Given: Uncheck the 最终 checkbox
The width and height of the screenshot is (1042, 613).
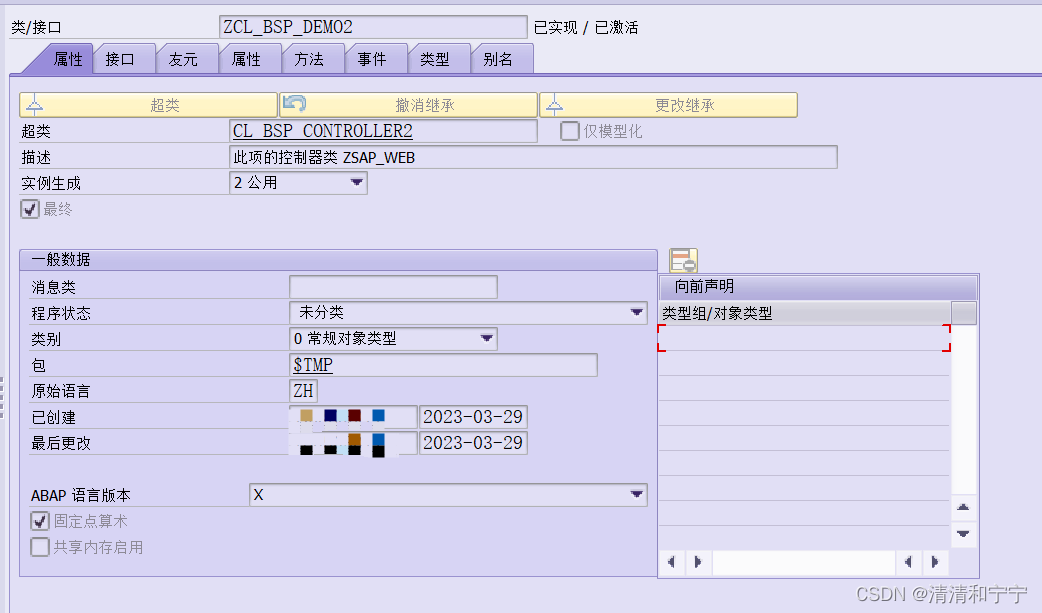Looking at the screenshot, I should (27, 208).
